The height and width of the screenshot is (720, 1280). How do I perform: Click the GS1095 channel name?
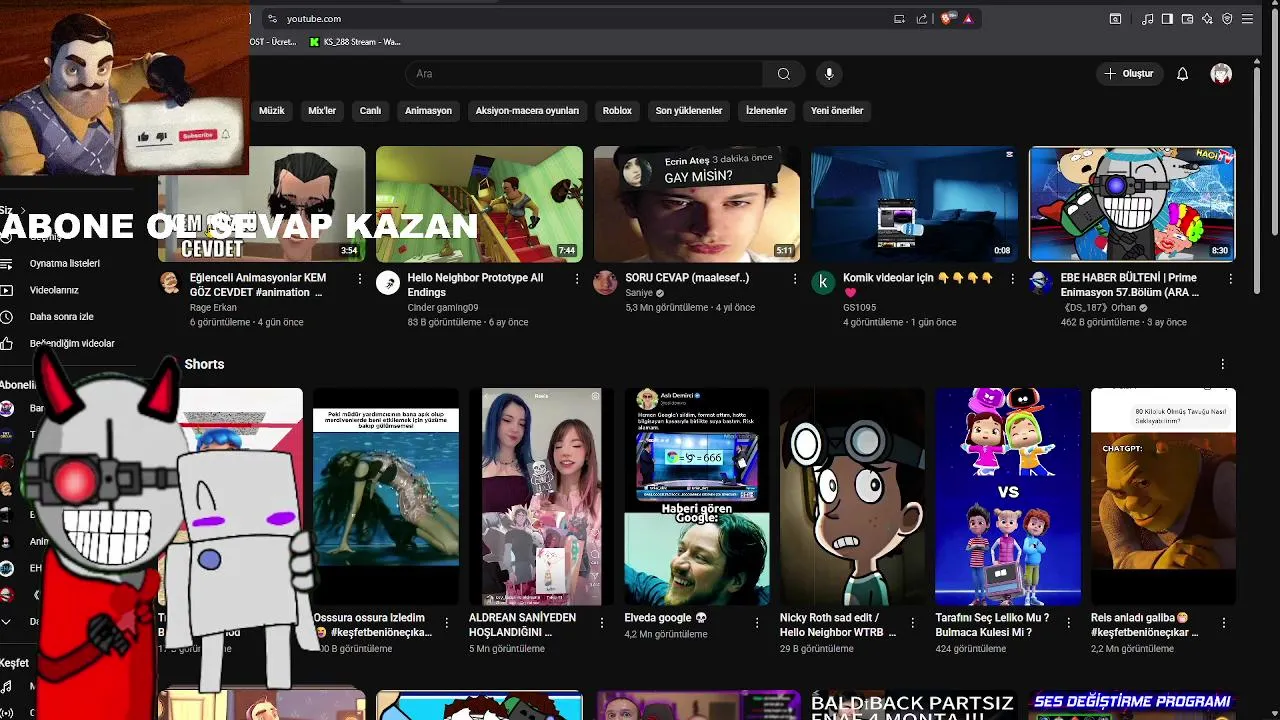[859, 308]
